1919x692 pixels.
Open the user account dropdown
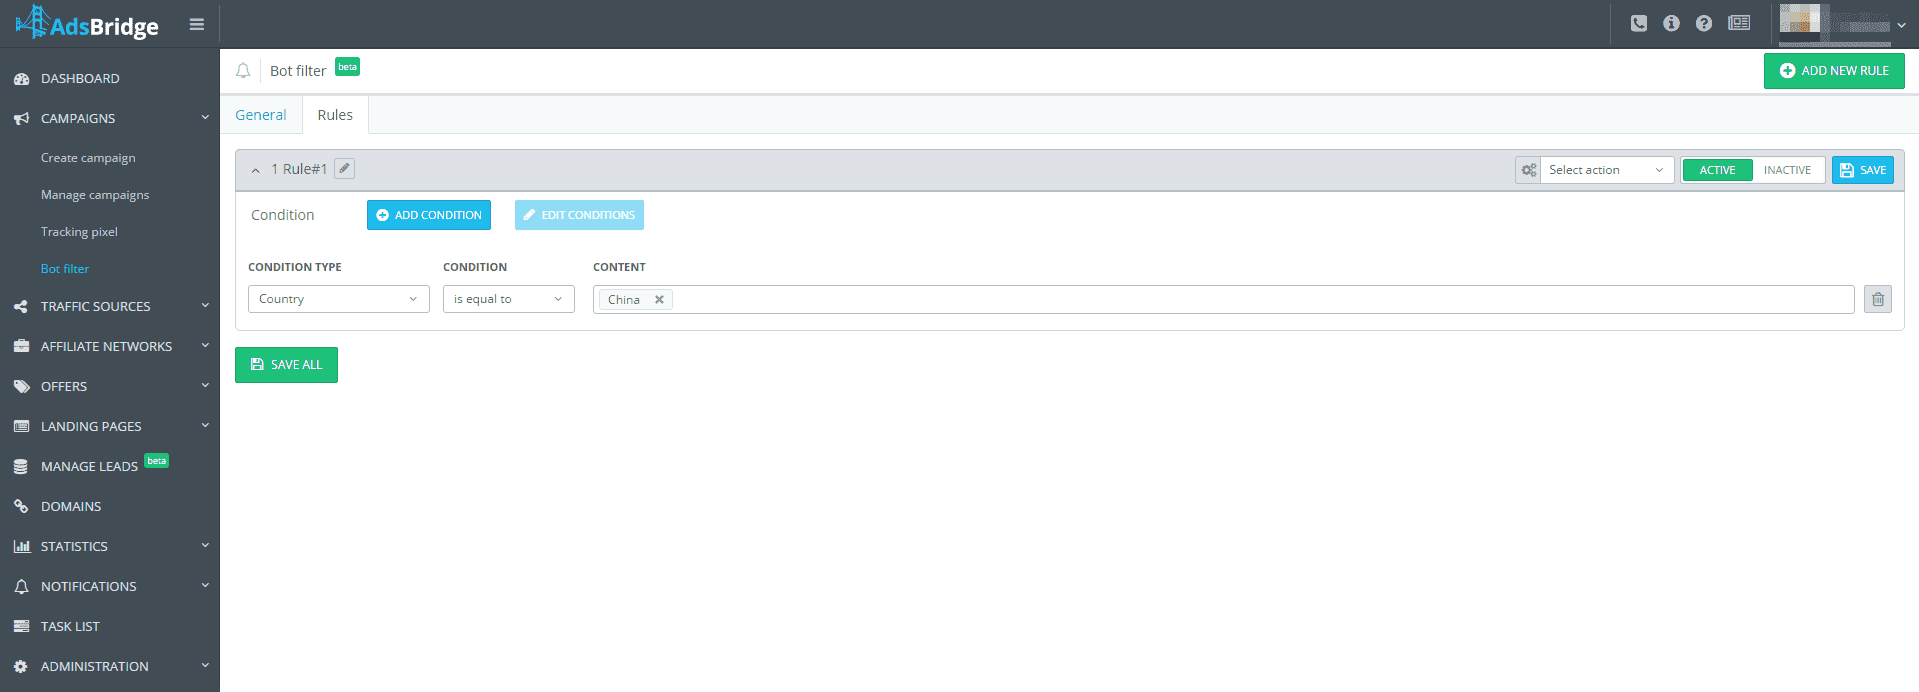coord(1901,25)
